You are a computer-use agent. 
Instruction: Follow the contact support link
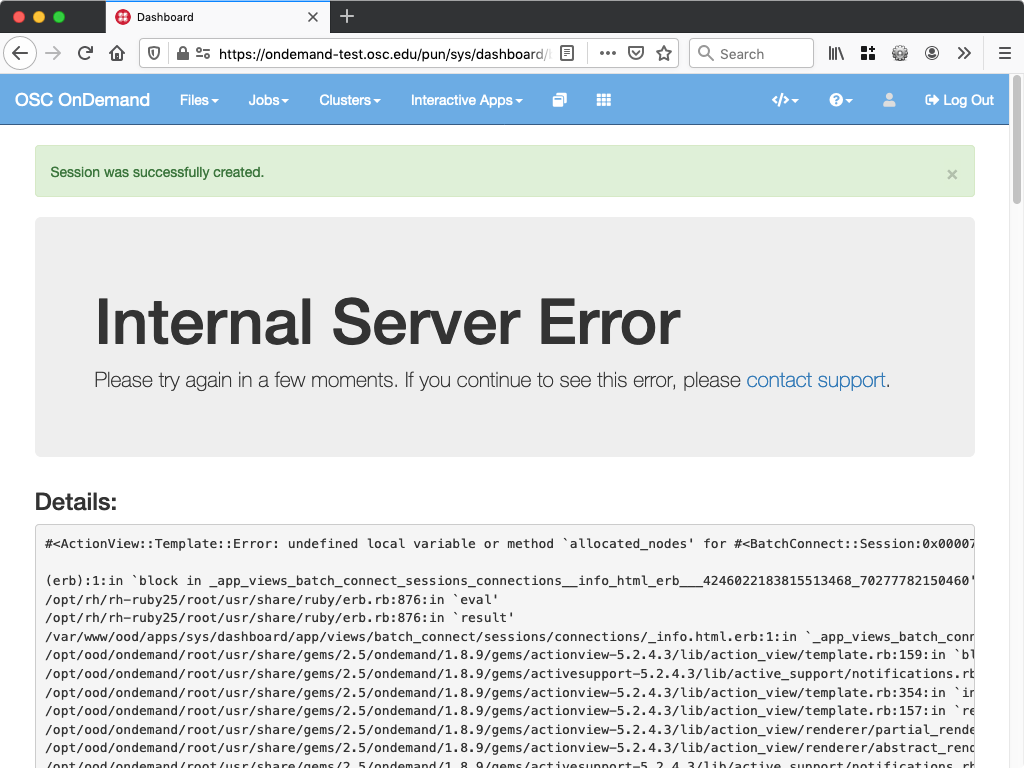pos(816,379)
